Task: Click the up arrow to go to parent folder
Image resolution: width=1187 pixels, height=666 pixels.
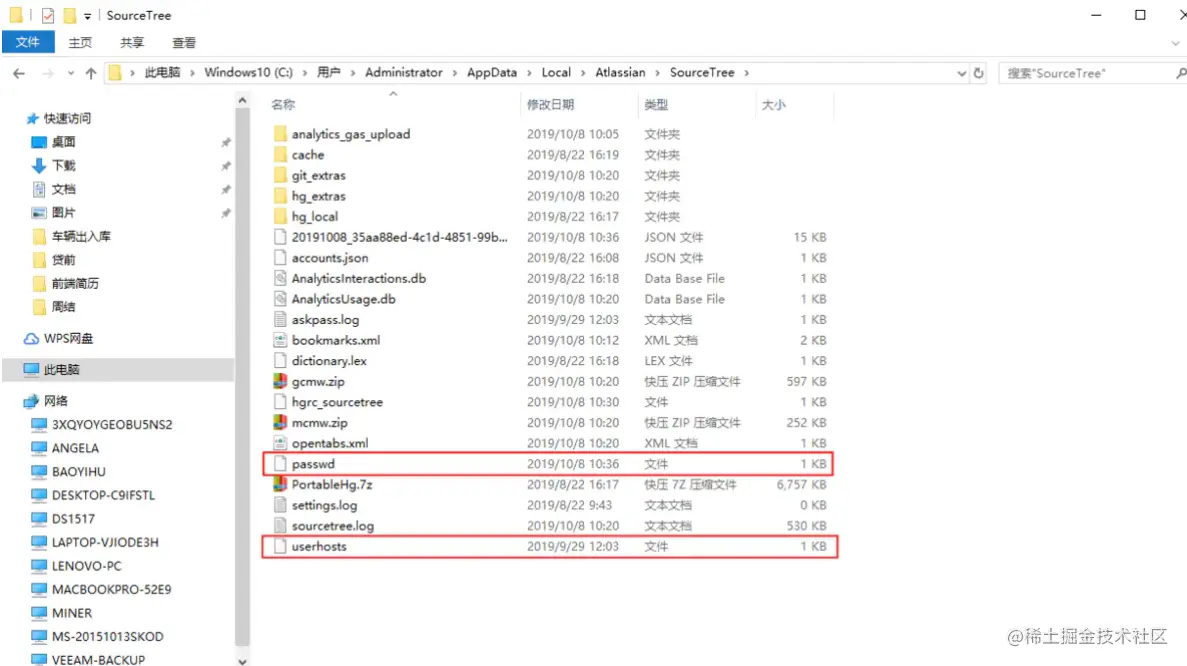Action: coord(93,72)
